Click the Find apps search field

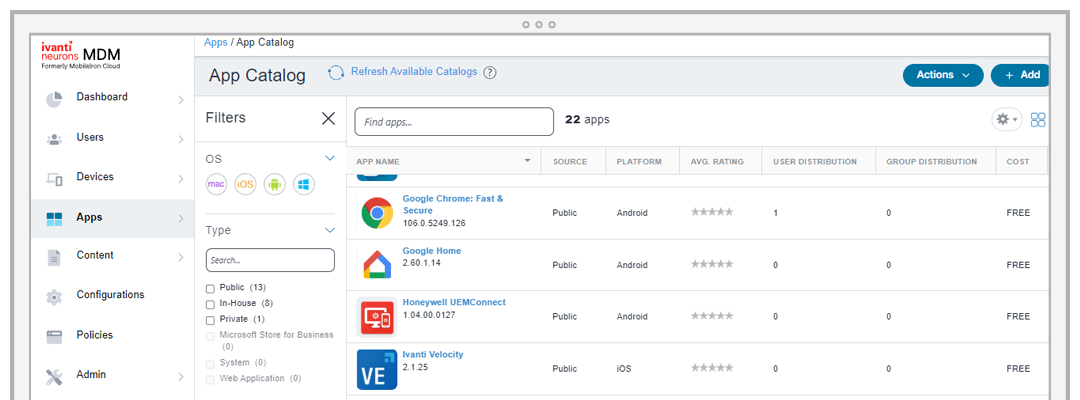454,122
